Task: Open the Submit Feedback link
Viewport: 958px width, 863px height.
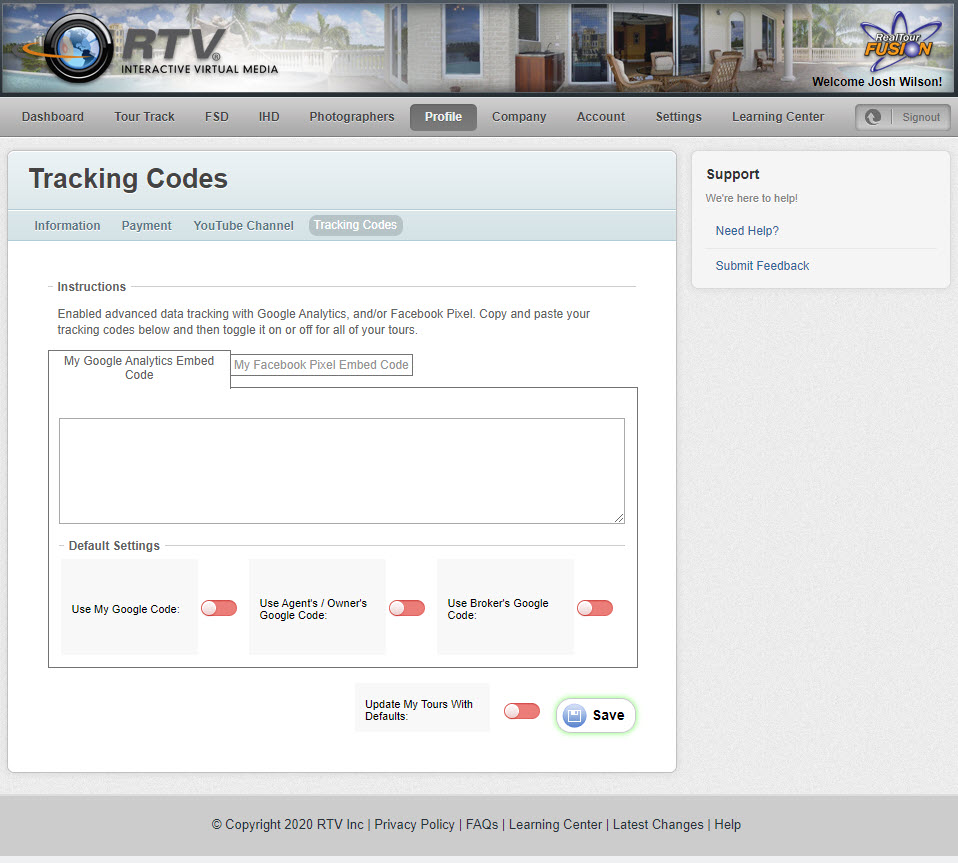Action: tap(762, 266)
